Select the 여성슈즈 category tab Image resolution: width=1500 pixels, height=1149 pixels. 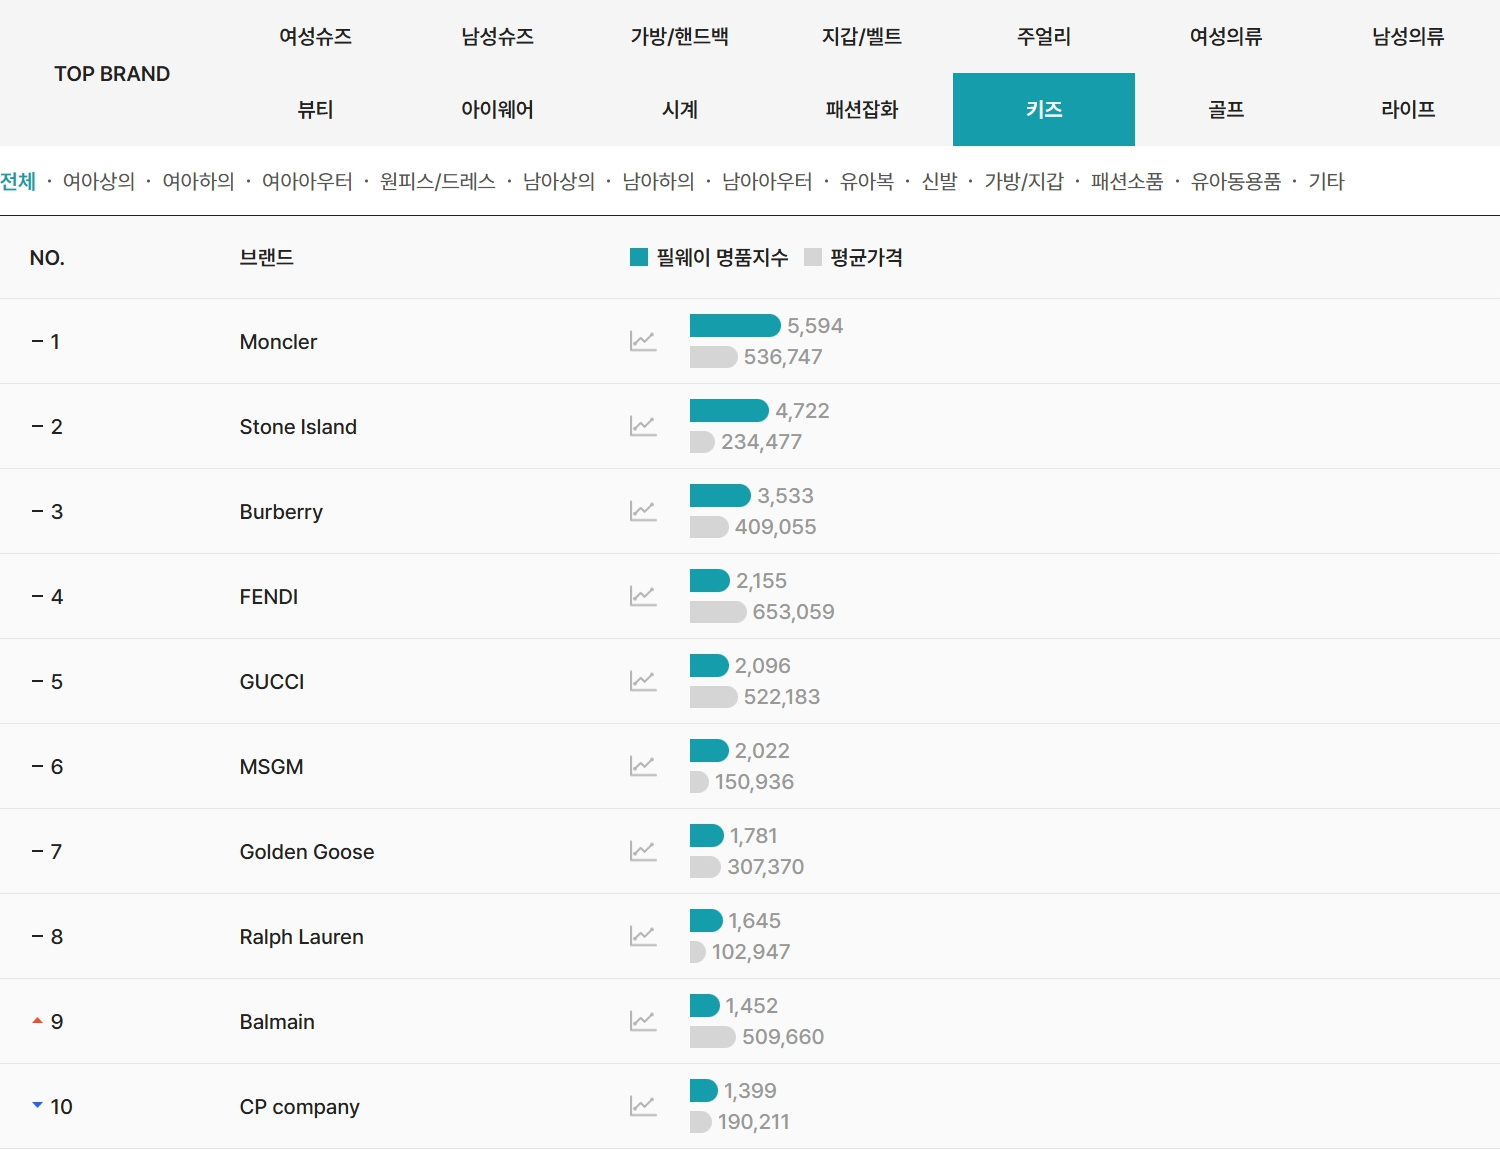(x=316, y=37)
